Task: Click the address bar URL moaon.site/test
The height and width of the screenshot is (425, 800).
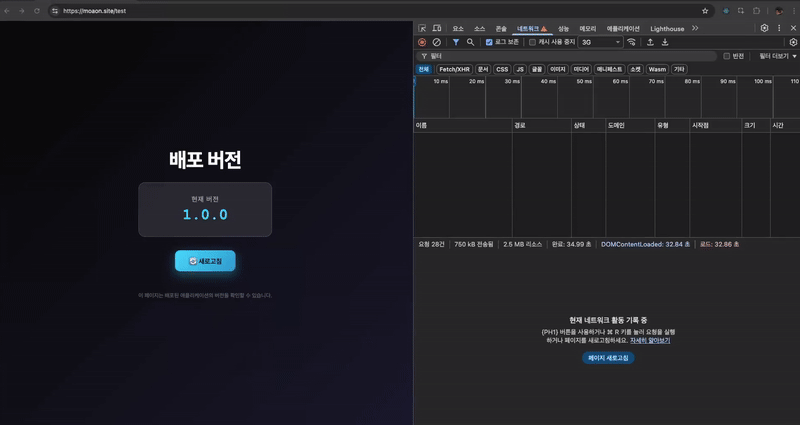Action: 94,11
